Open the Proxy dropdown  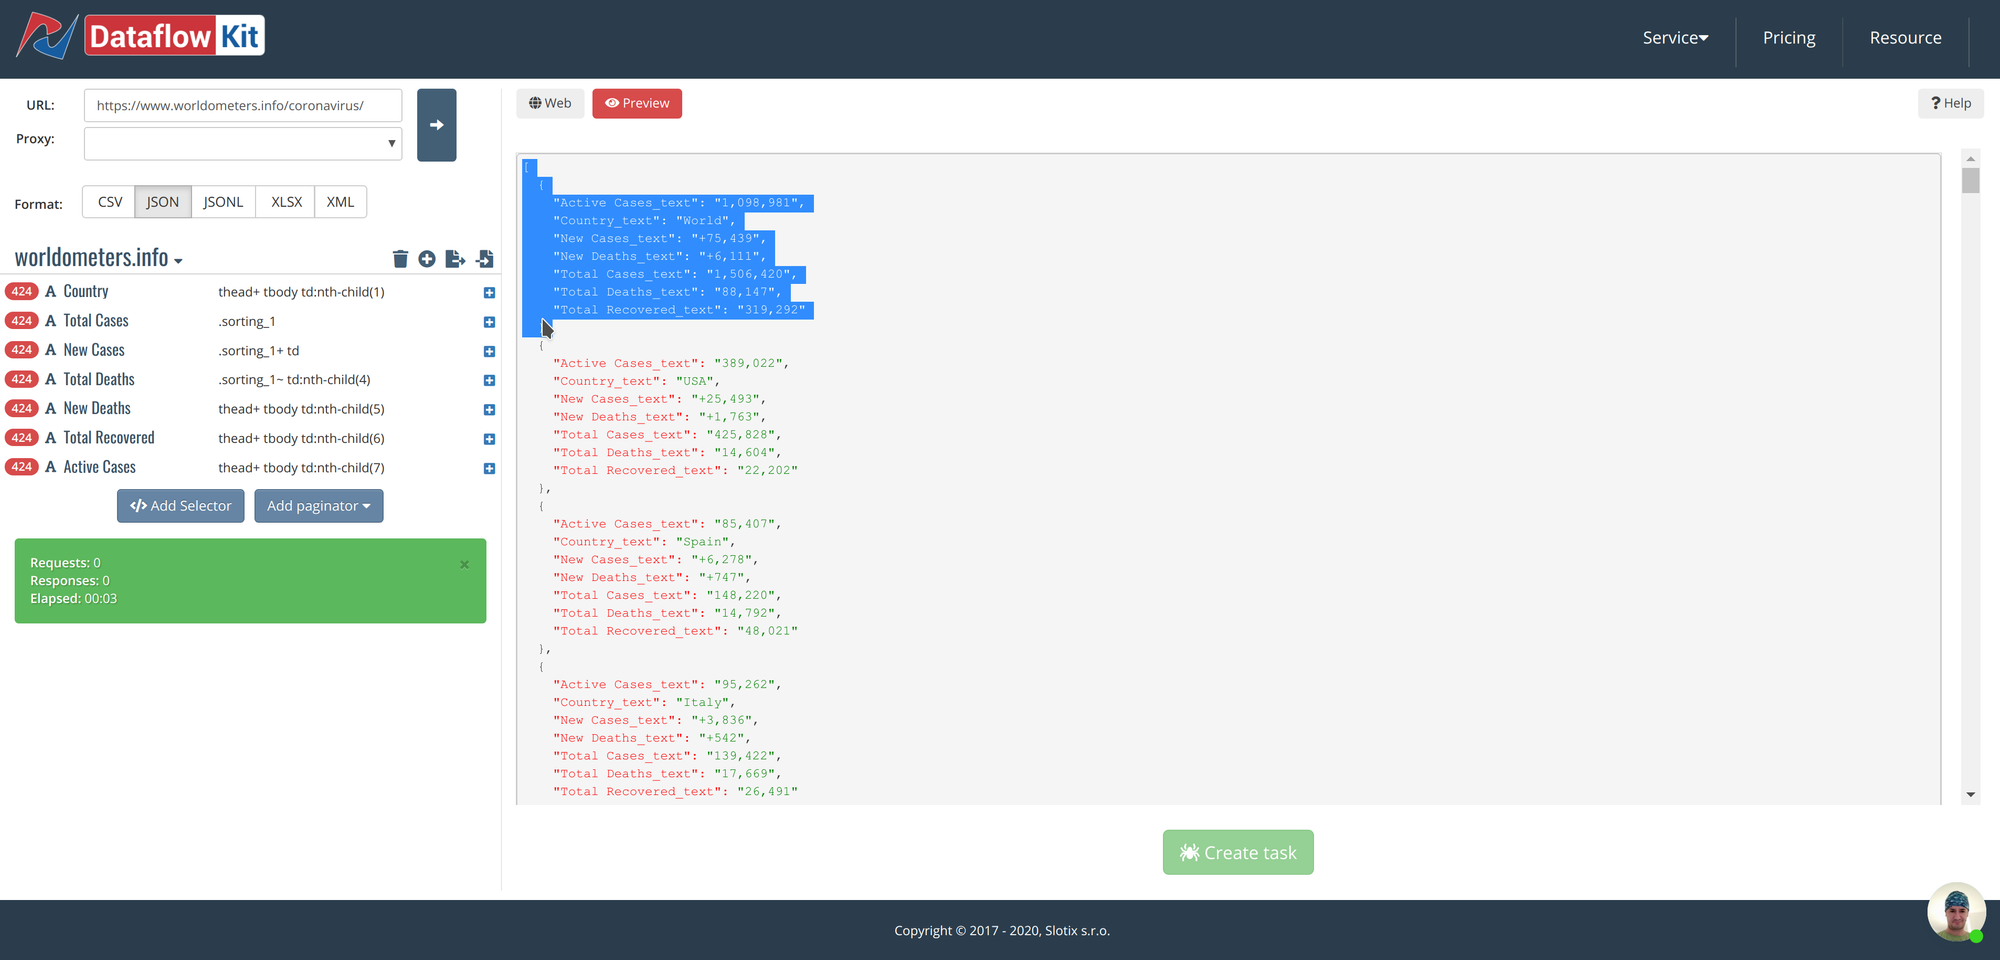coord(243,143)
